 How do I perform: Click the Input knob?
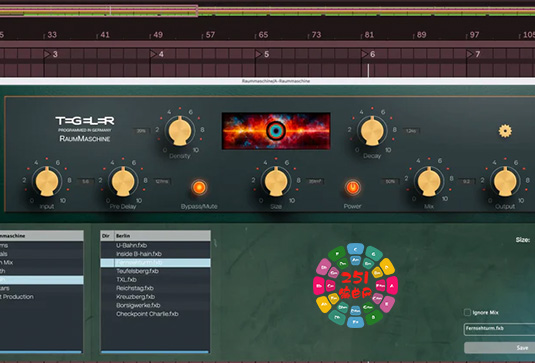47,182
